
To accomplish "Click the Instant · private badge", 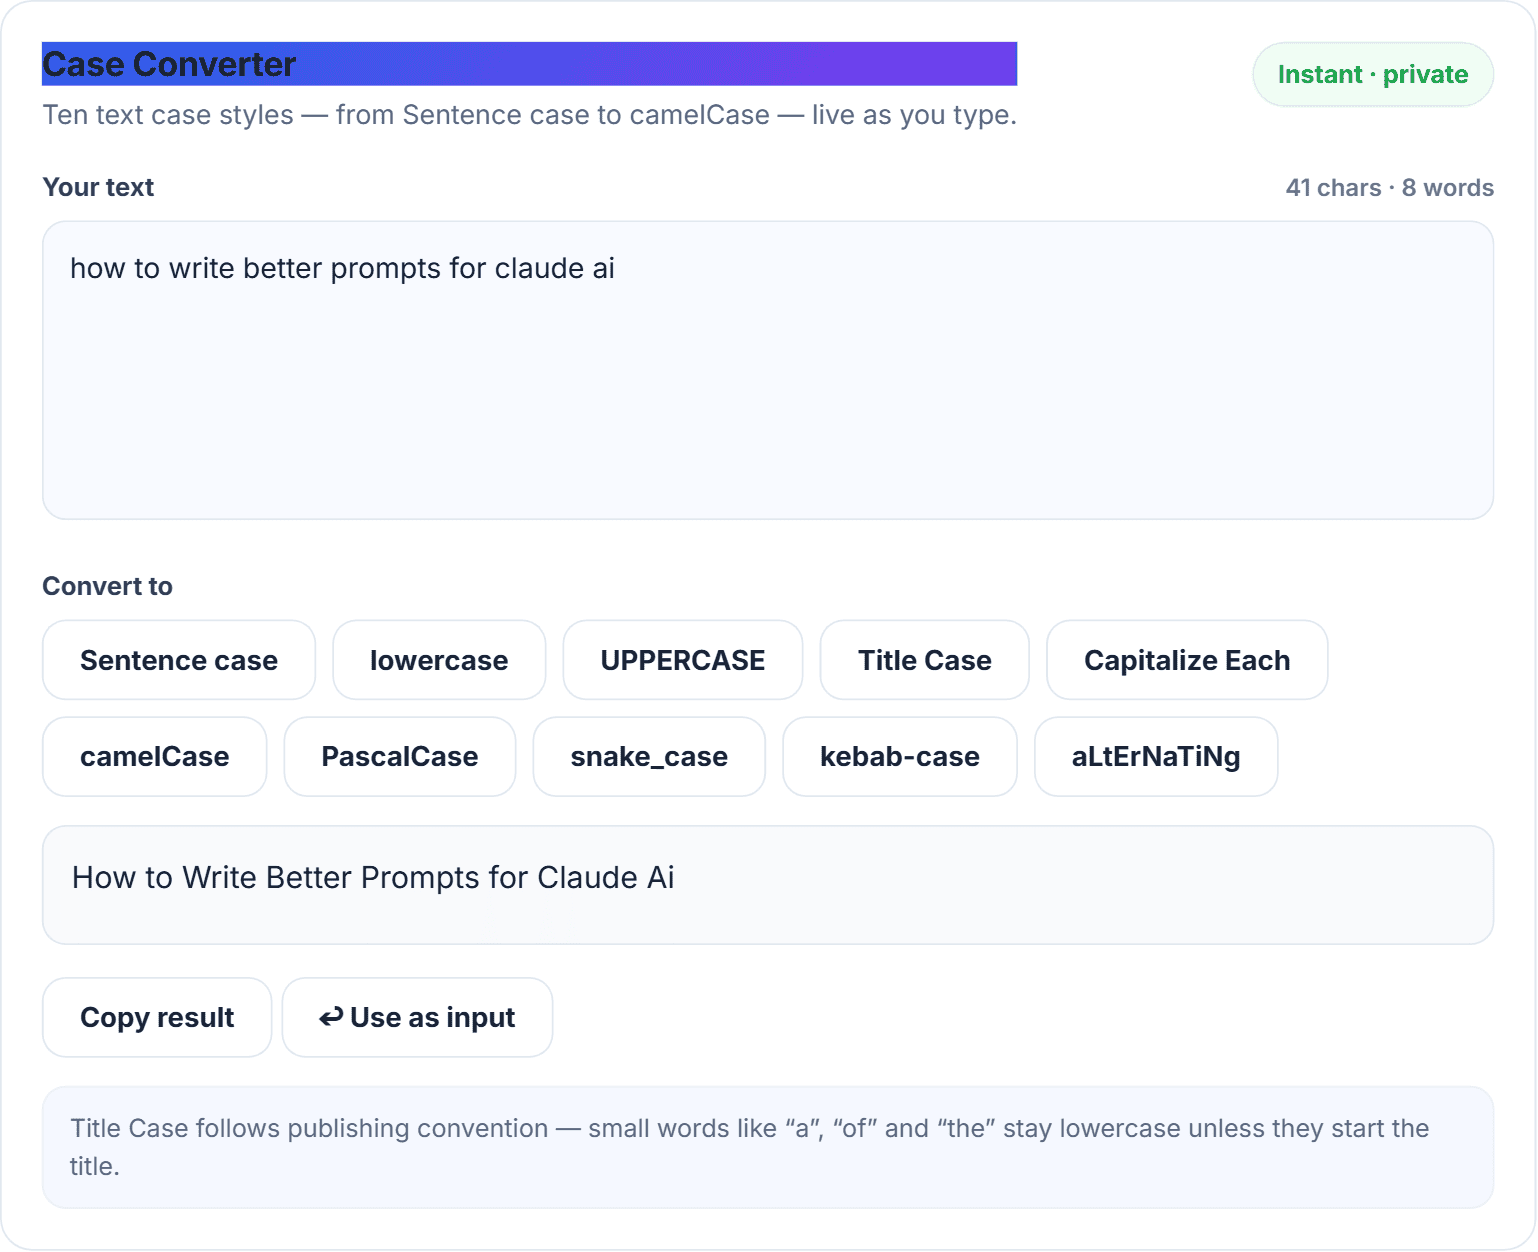I will tap(1373, 74).
